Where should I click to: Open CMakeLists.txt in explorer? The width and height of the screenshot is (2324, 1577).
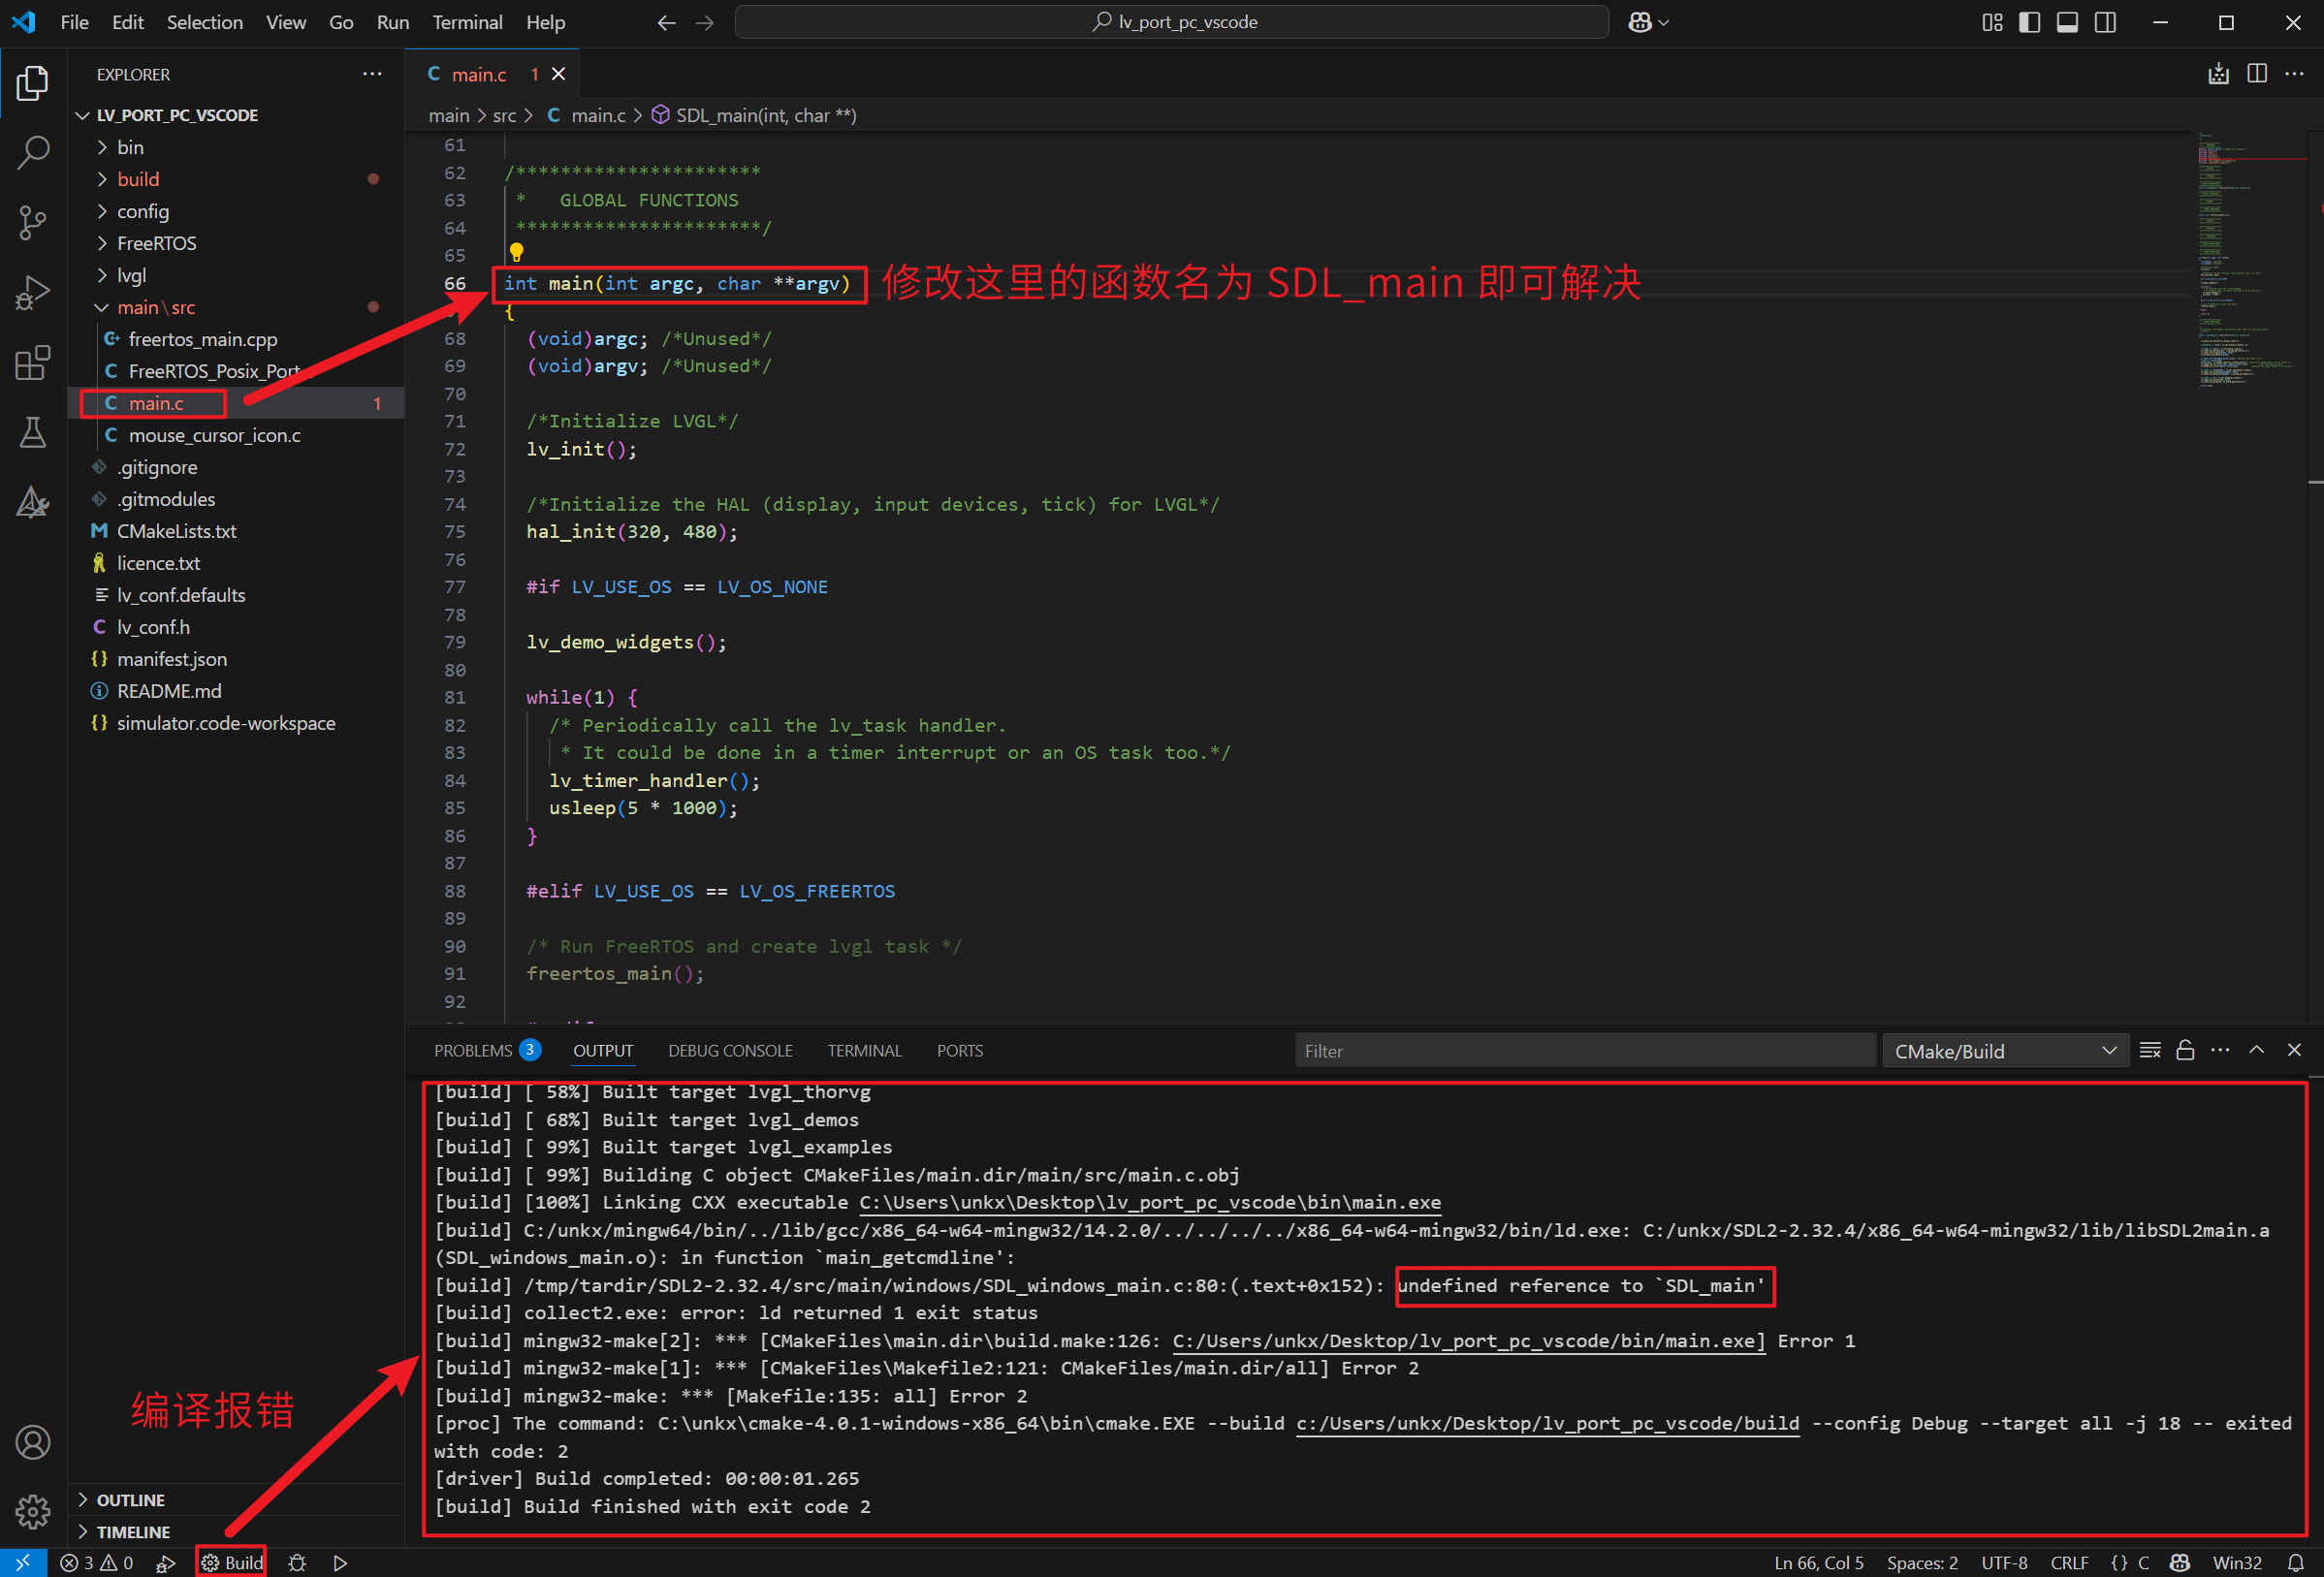pyautogui.click(x=235, y=531)
